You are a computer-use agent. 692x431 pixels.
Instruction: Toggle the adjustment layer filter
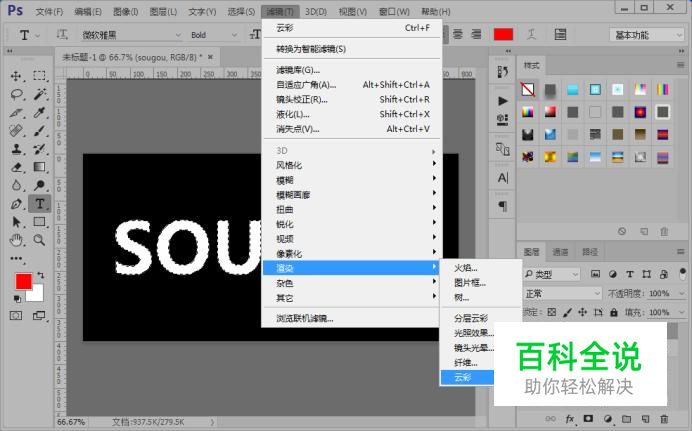(613, 274)
